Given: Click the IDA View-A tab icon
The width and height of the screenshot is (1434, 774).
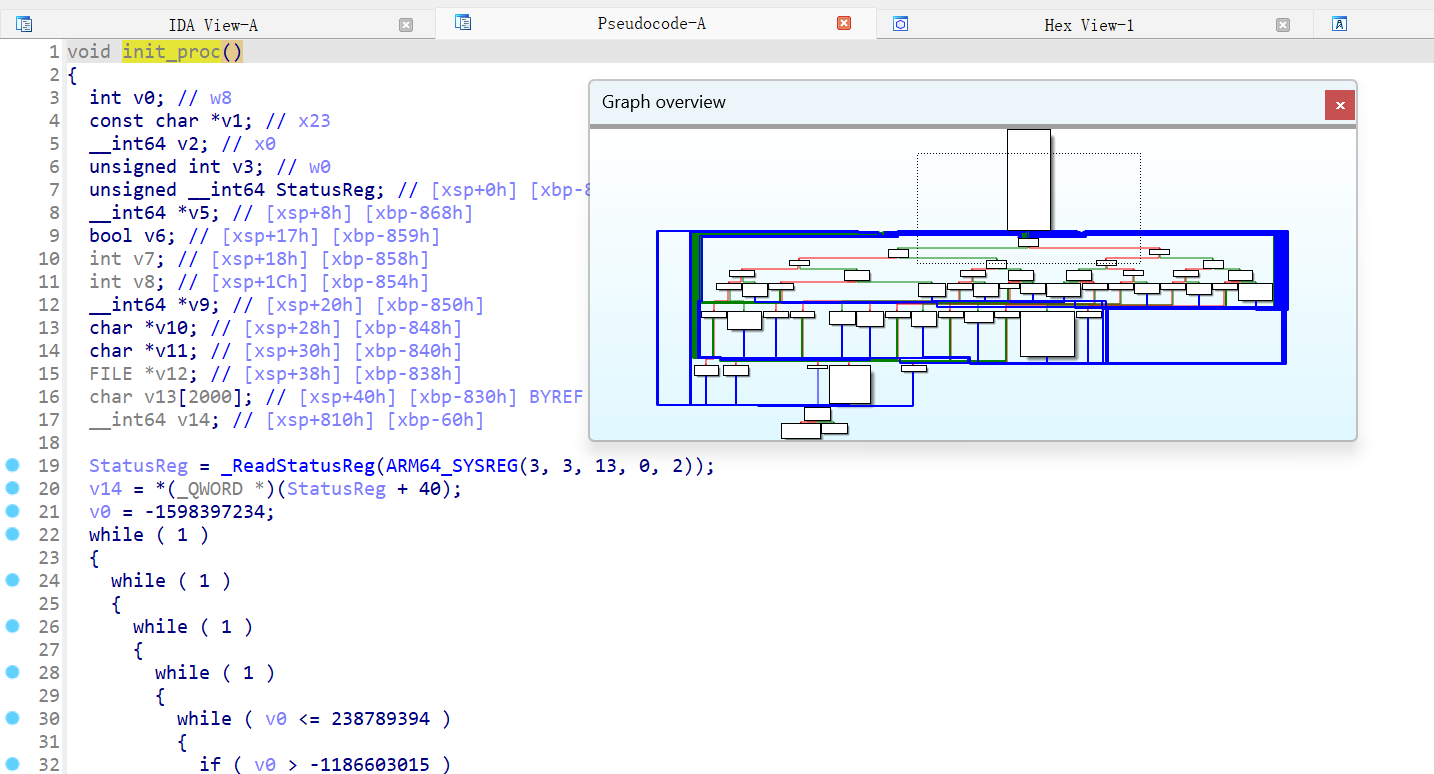Looking at the screenshot, I should (24, 24).
